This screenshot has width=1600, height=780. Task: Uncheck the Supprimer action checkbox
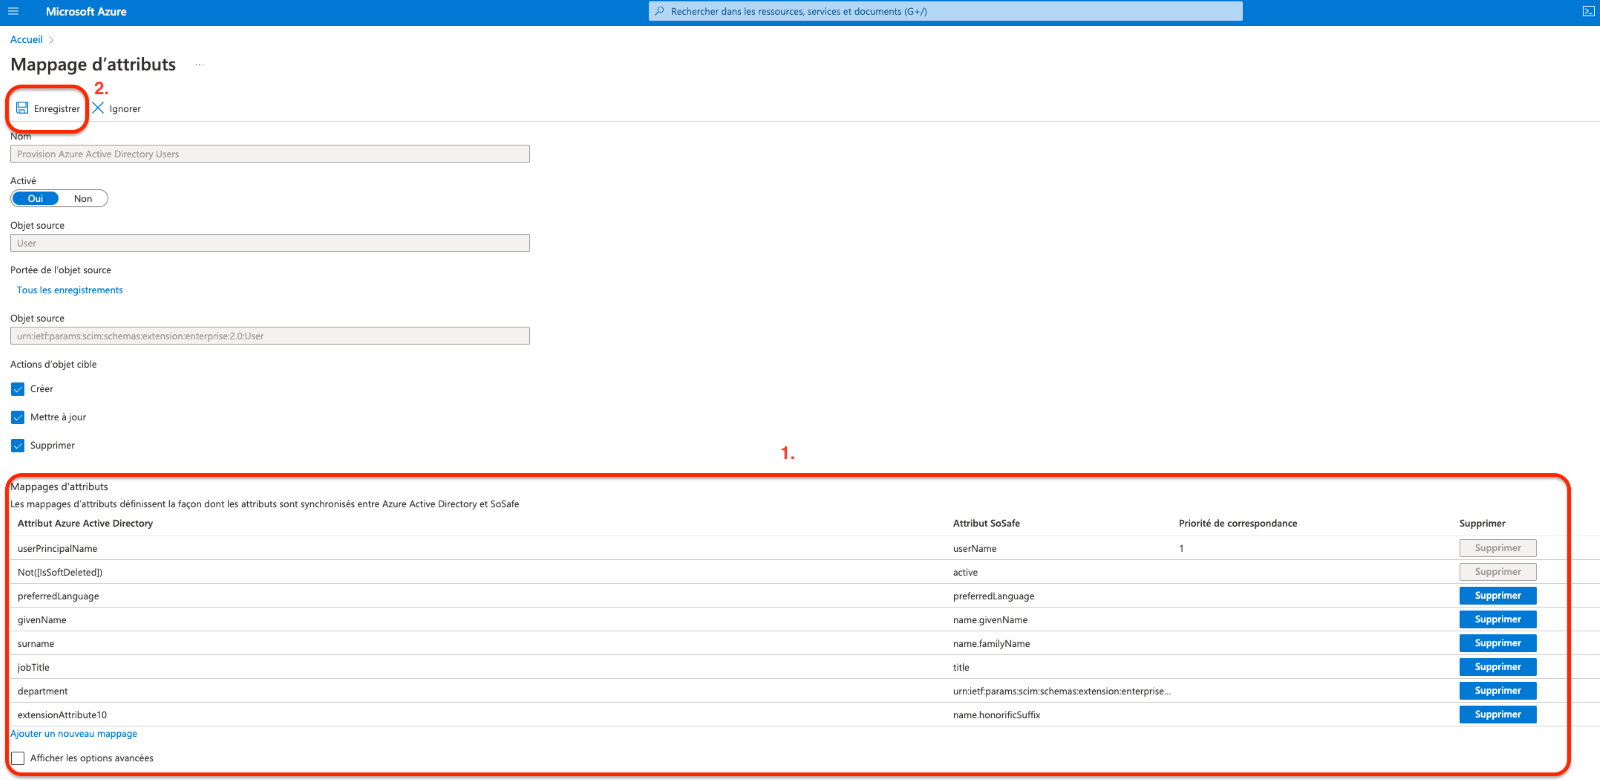click(x=18, y=446)
